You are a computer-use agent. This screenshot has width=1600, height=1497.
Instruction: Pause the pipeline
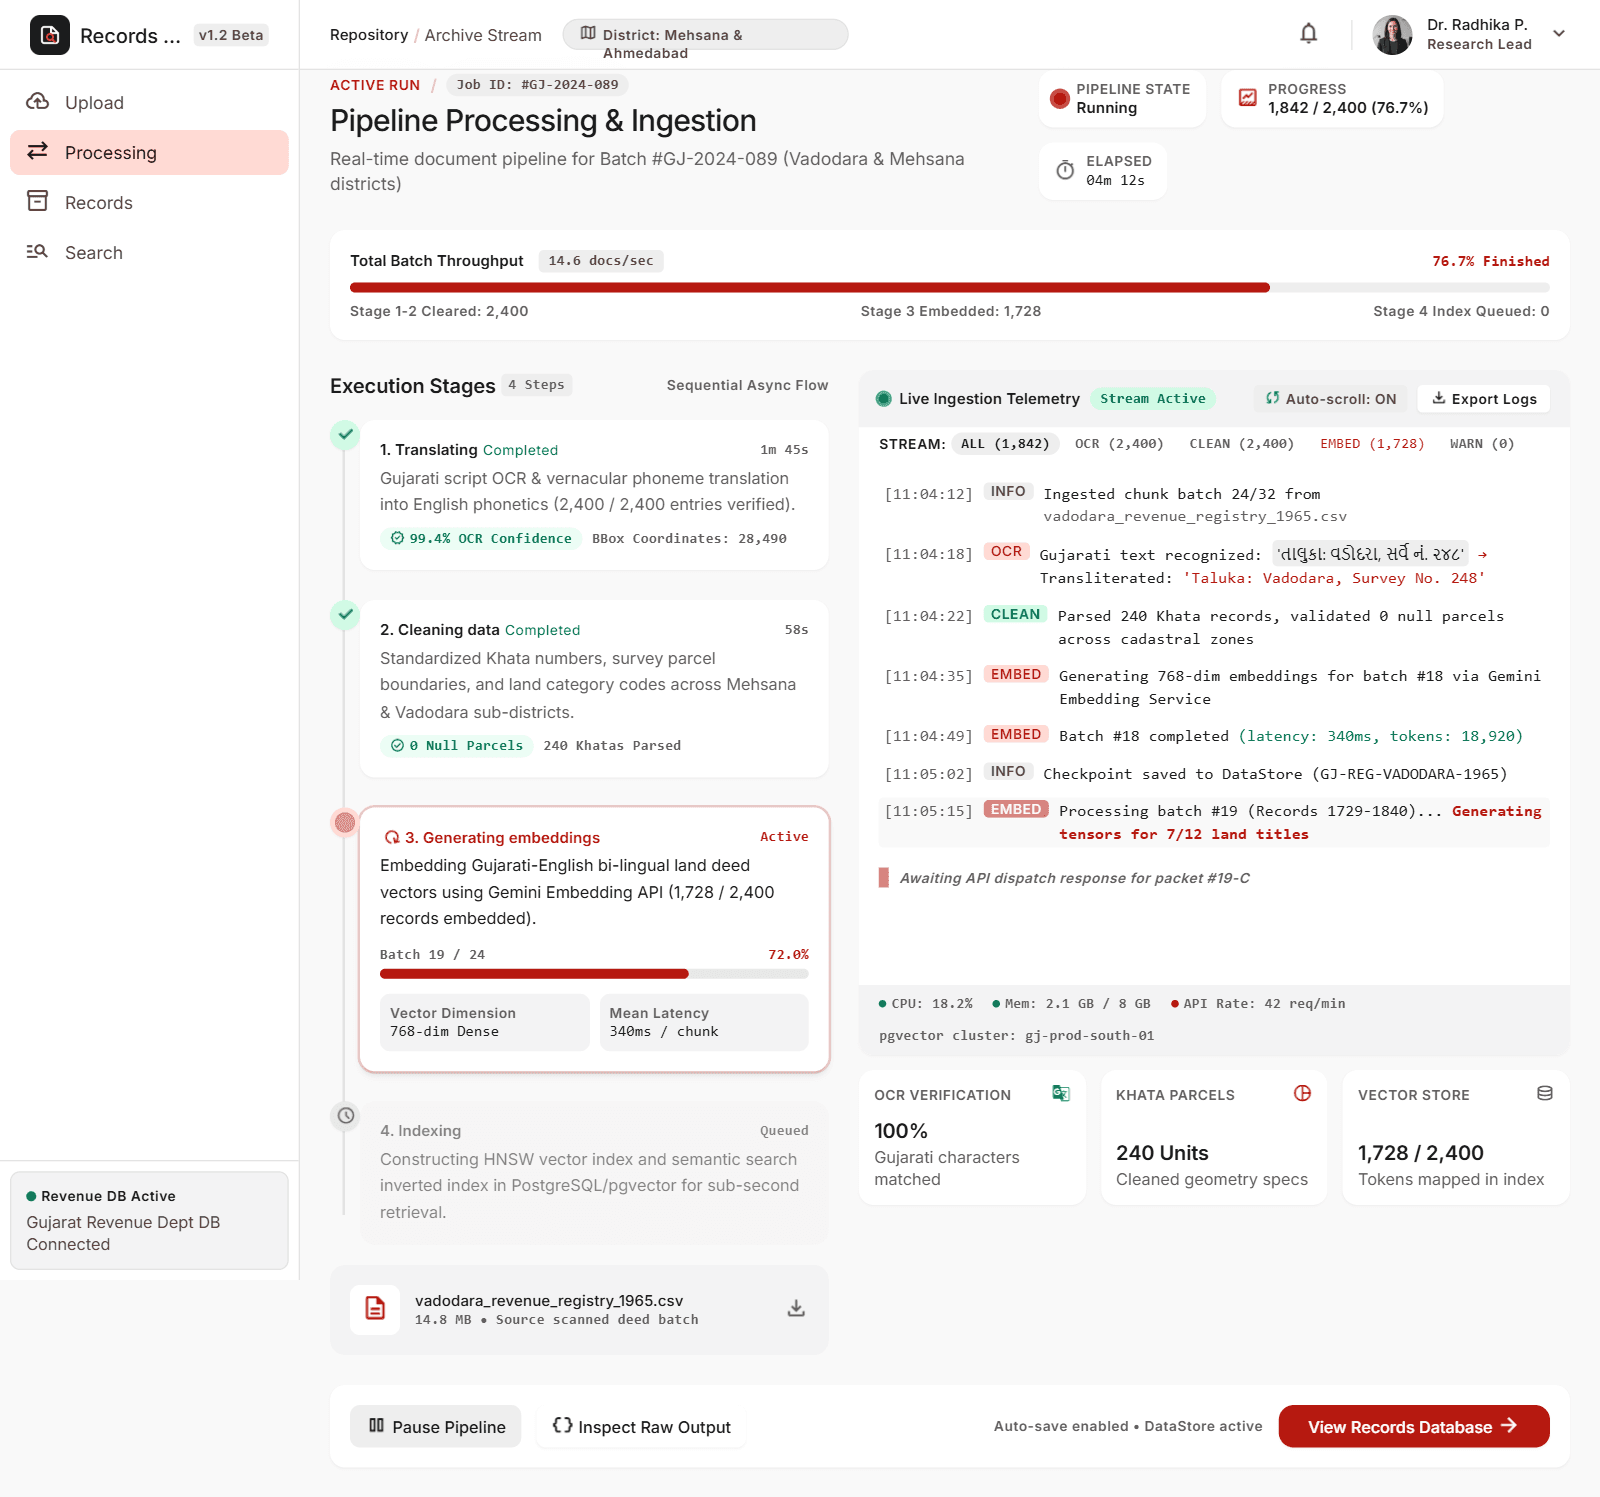point(436,1426)
